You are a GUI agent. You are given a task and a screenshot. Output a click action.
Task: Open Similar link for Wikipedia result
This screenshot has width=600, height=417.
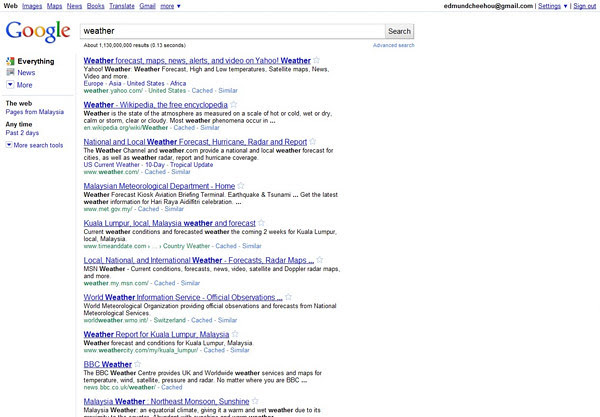click(210, 127)
